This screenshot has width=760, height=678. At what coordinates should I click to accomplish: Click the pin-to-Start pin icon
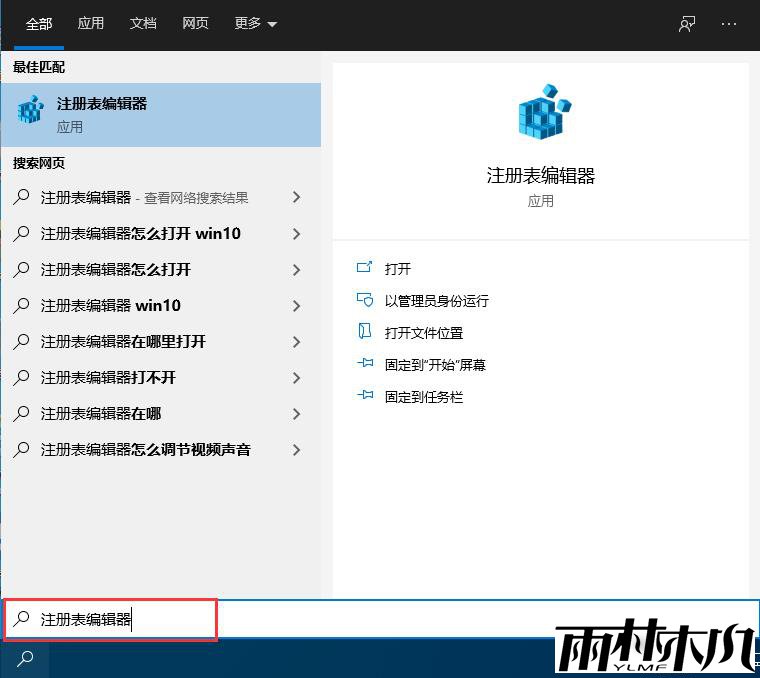point(365,363)
